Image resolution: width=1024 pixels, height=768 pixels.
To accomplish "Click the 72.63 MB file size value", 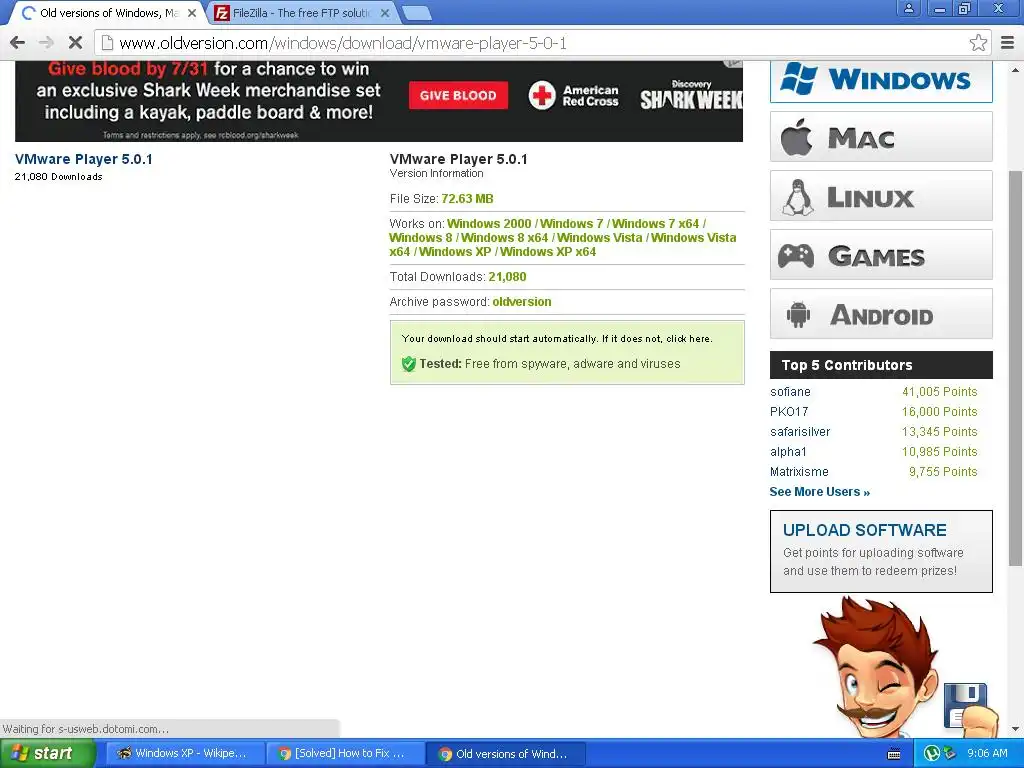I will point(467,199).
